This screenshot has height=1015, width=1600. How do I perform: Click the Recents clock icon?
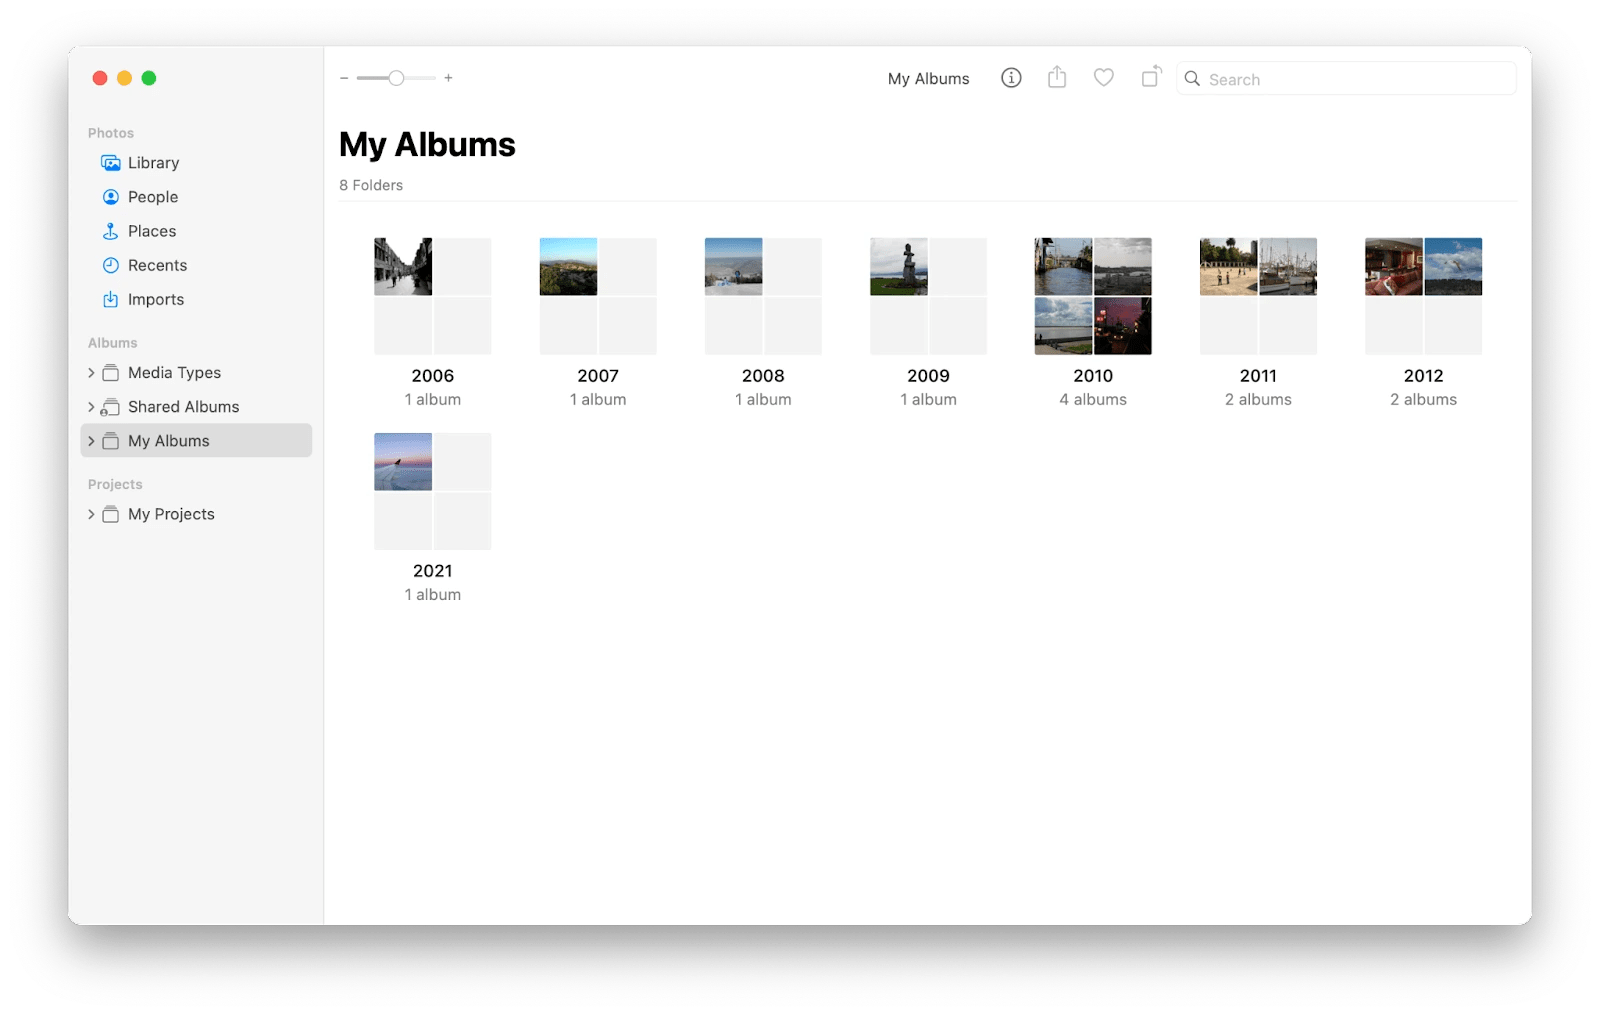point(111,265)
